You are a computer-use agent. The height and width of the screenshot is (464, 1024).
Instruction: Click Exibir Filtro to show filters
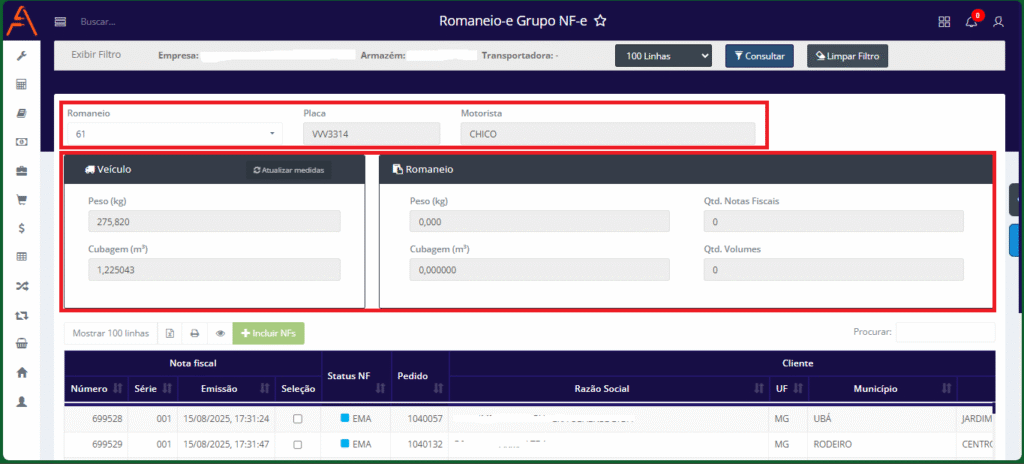(96, 55)
